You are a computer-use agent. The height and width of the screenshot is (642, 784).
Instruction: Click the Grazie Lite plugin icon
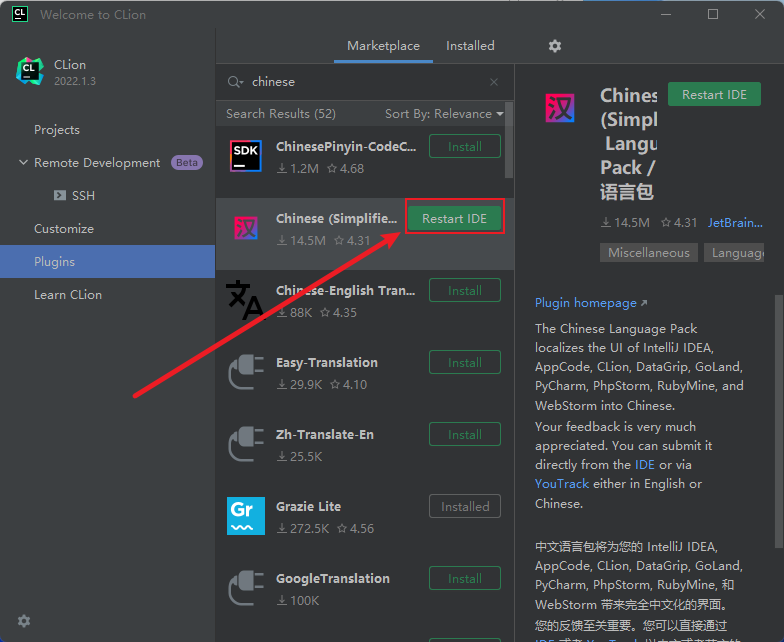[246, 516]
